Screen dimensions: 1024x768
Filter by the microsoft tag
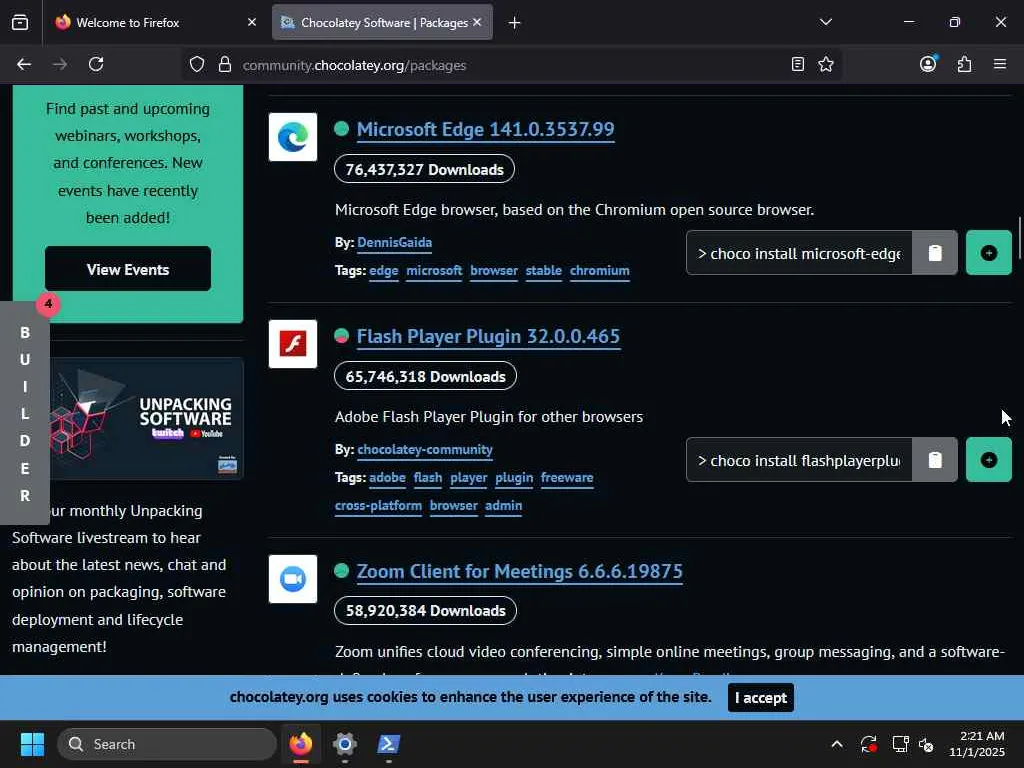tap(434, 270)
